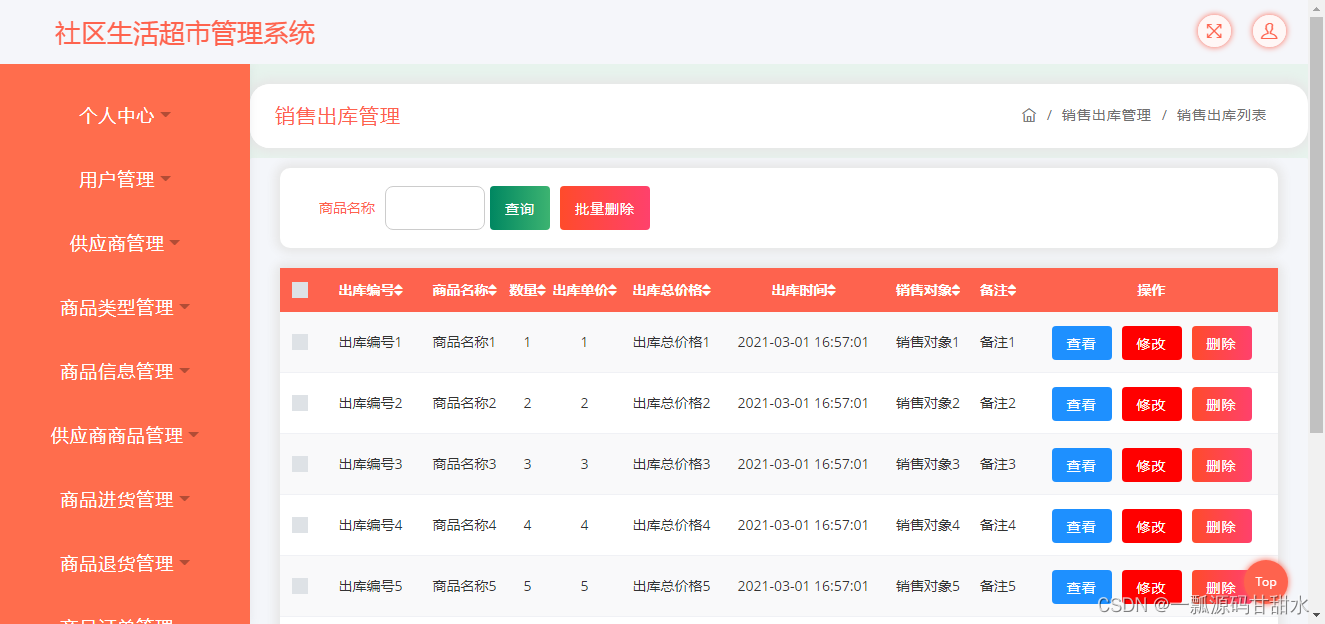Expand the 商品类型管理 sidebar menu
Image resolution: width=1325 pixels, height=624 pixels.
(x=125, y=307)
